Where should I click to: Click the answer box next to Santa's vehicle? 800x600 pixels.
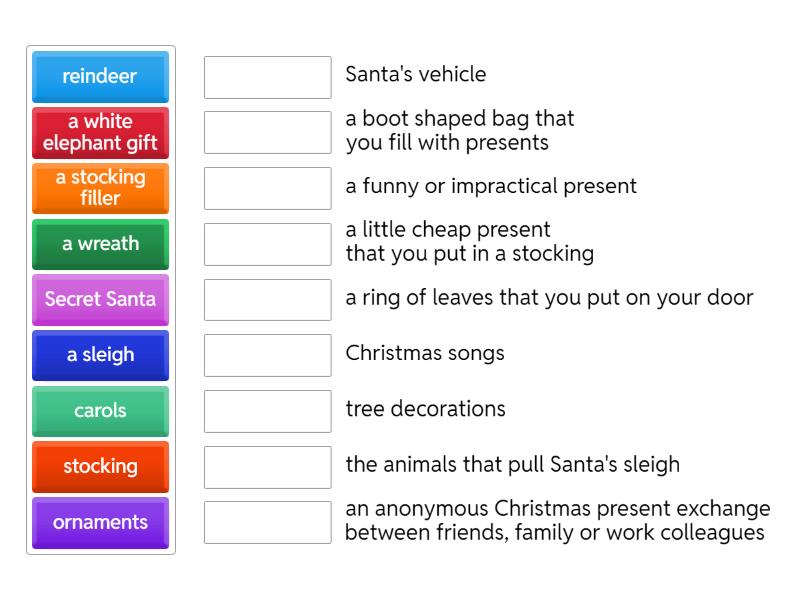click(267, 77)
